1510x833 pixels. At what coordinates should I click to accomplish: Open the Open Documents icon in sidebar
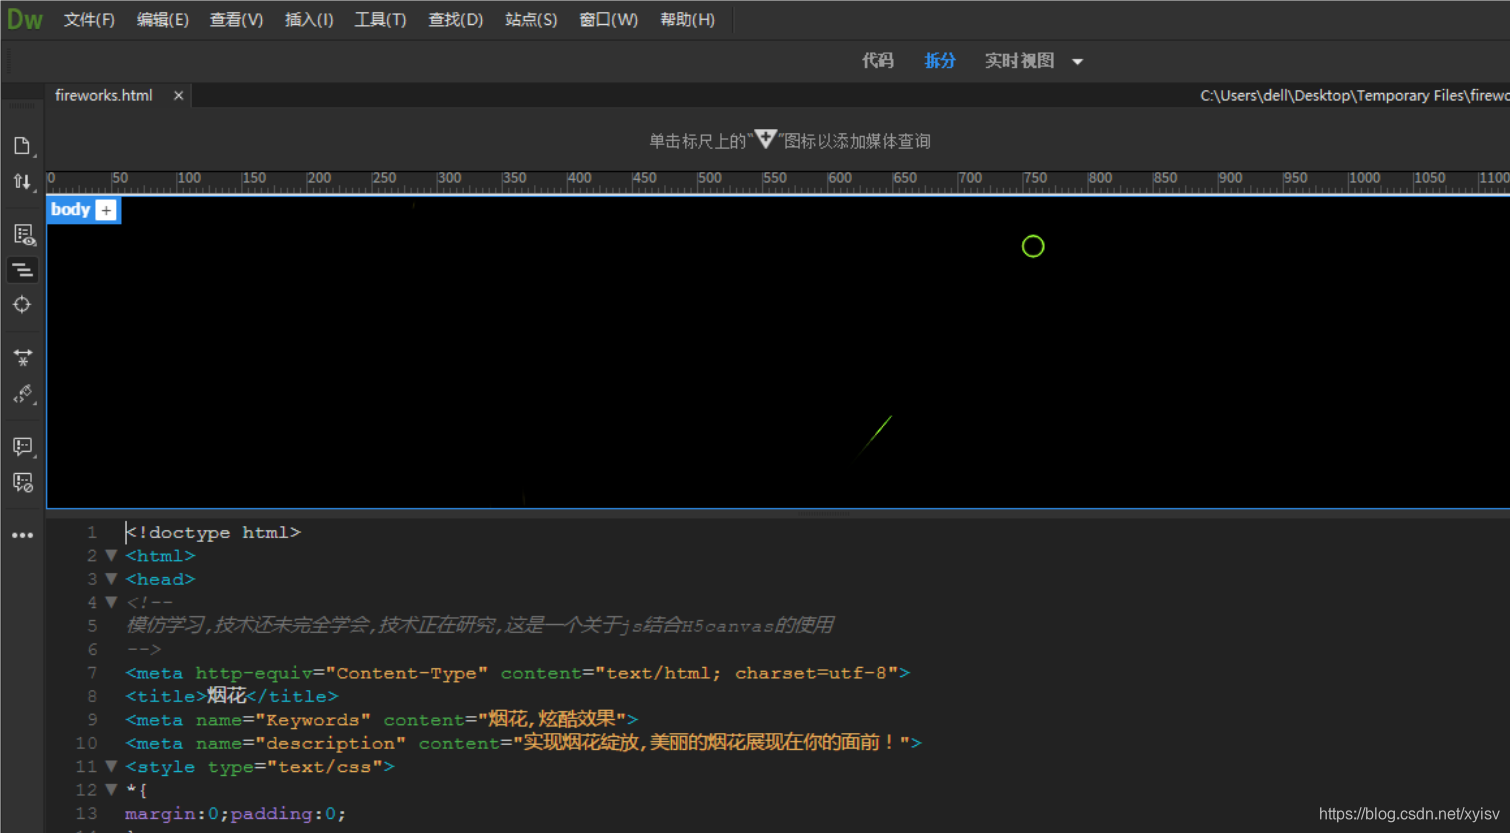22,146
